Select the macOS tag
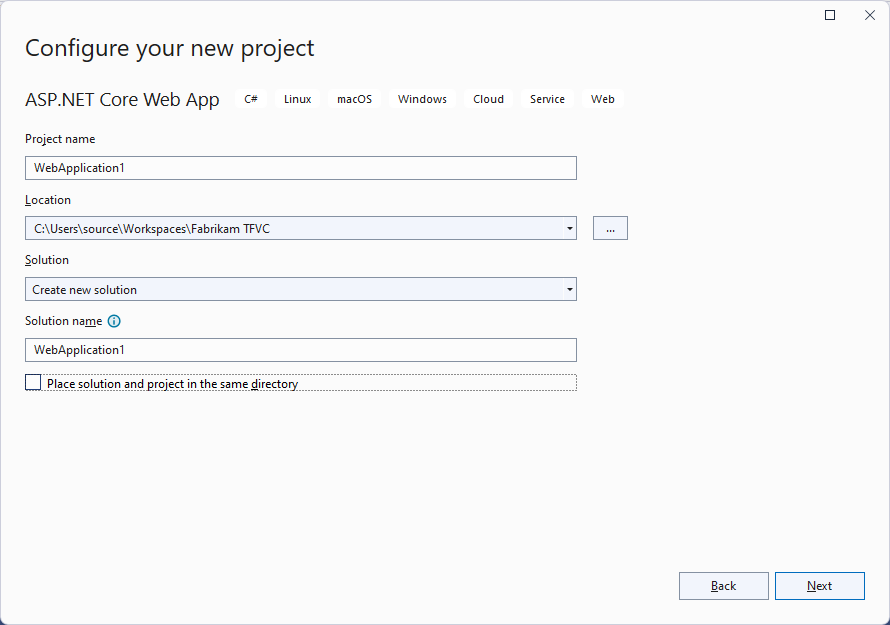Image resolution: width=890 pixels, height=625 pixels. 354,99
